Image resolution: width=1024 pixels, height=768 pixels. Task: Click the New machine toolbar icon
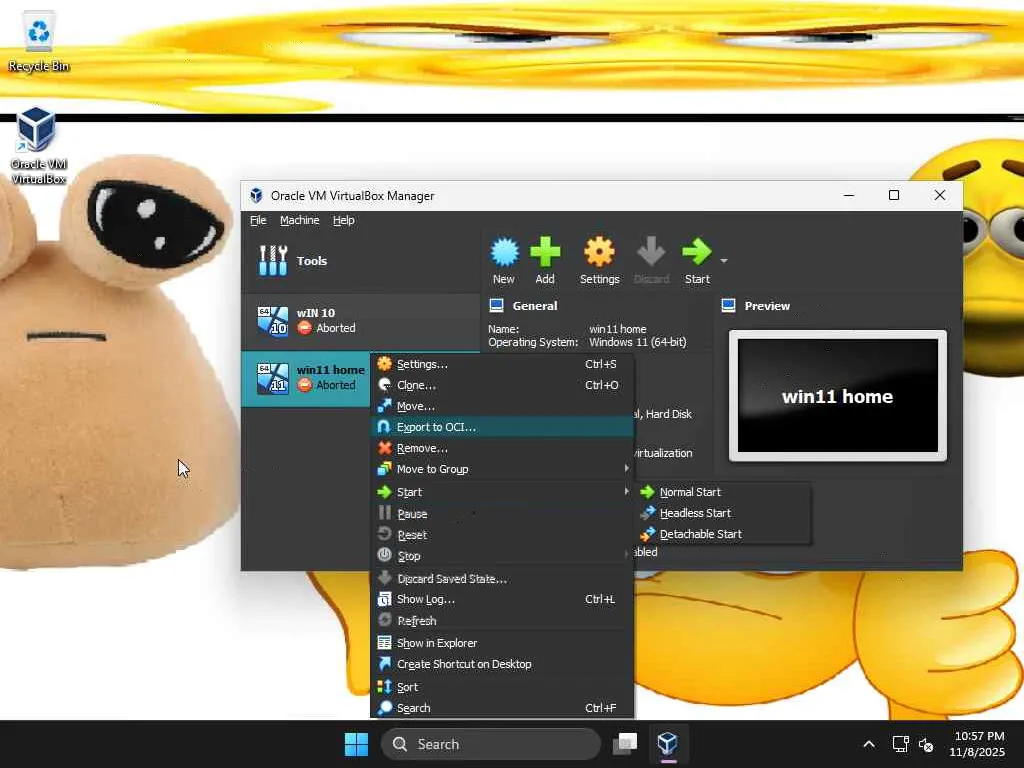[x=504, y=253]
